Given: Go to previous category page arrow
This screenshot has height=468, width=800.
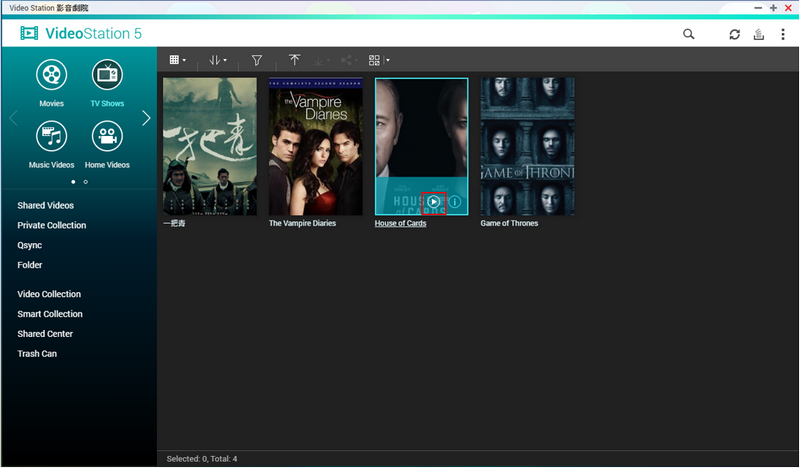Looking at the screenshot, I should [x=13, y=118].
